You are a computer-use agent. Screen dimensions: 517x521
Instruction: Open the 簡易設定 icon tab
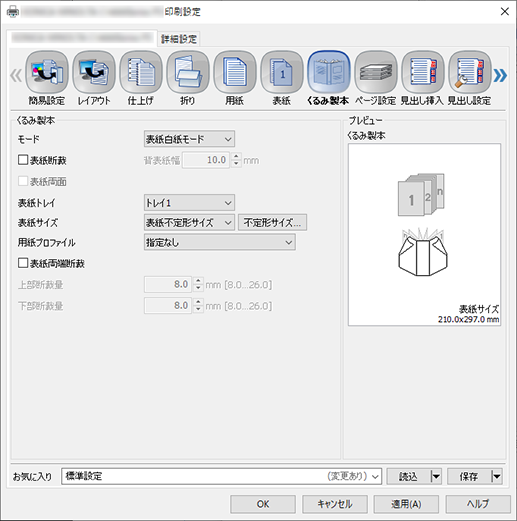[x=47, y=78]
